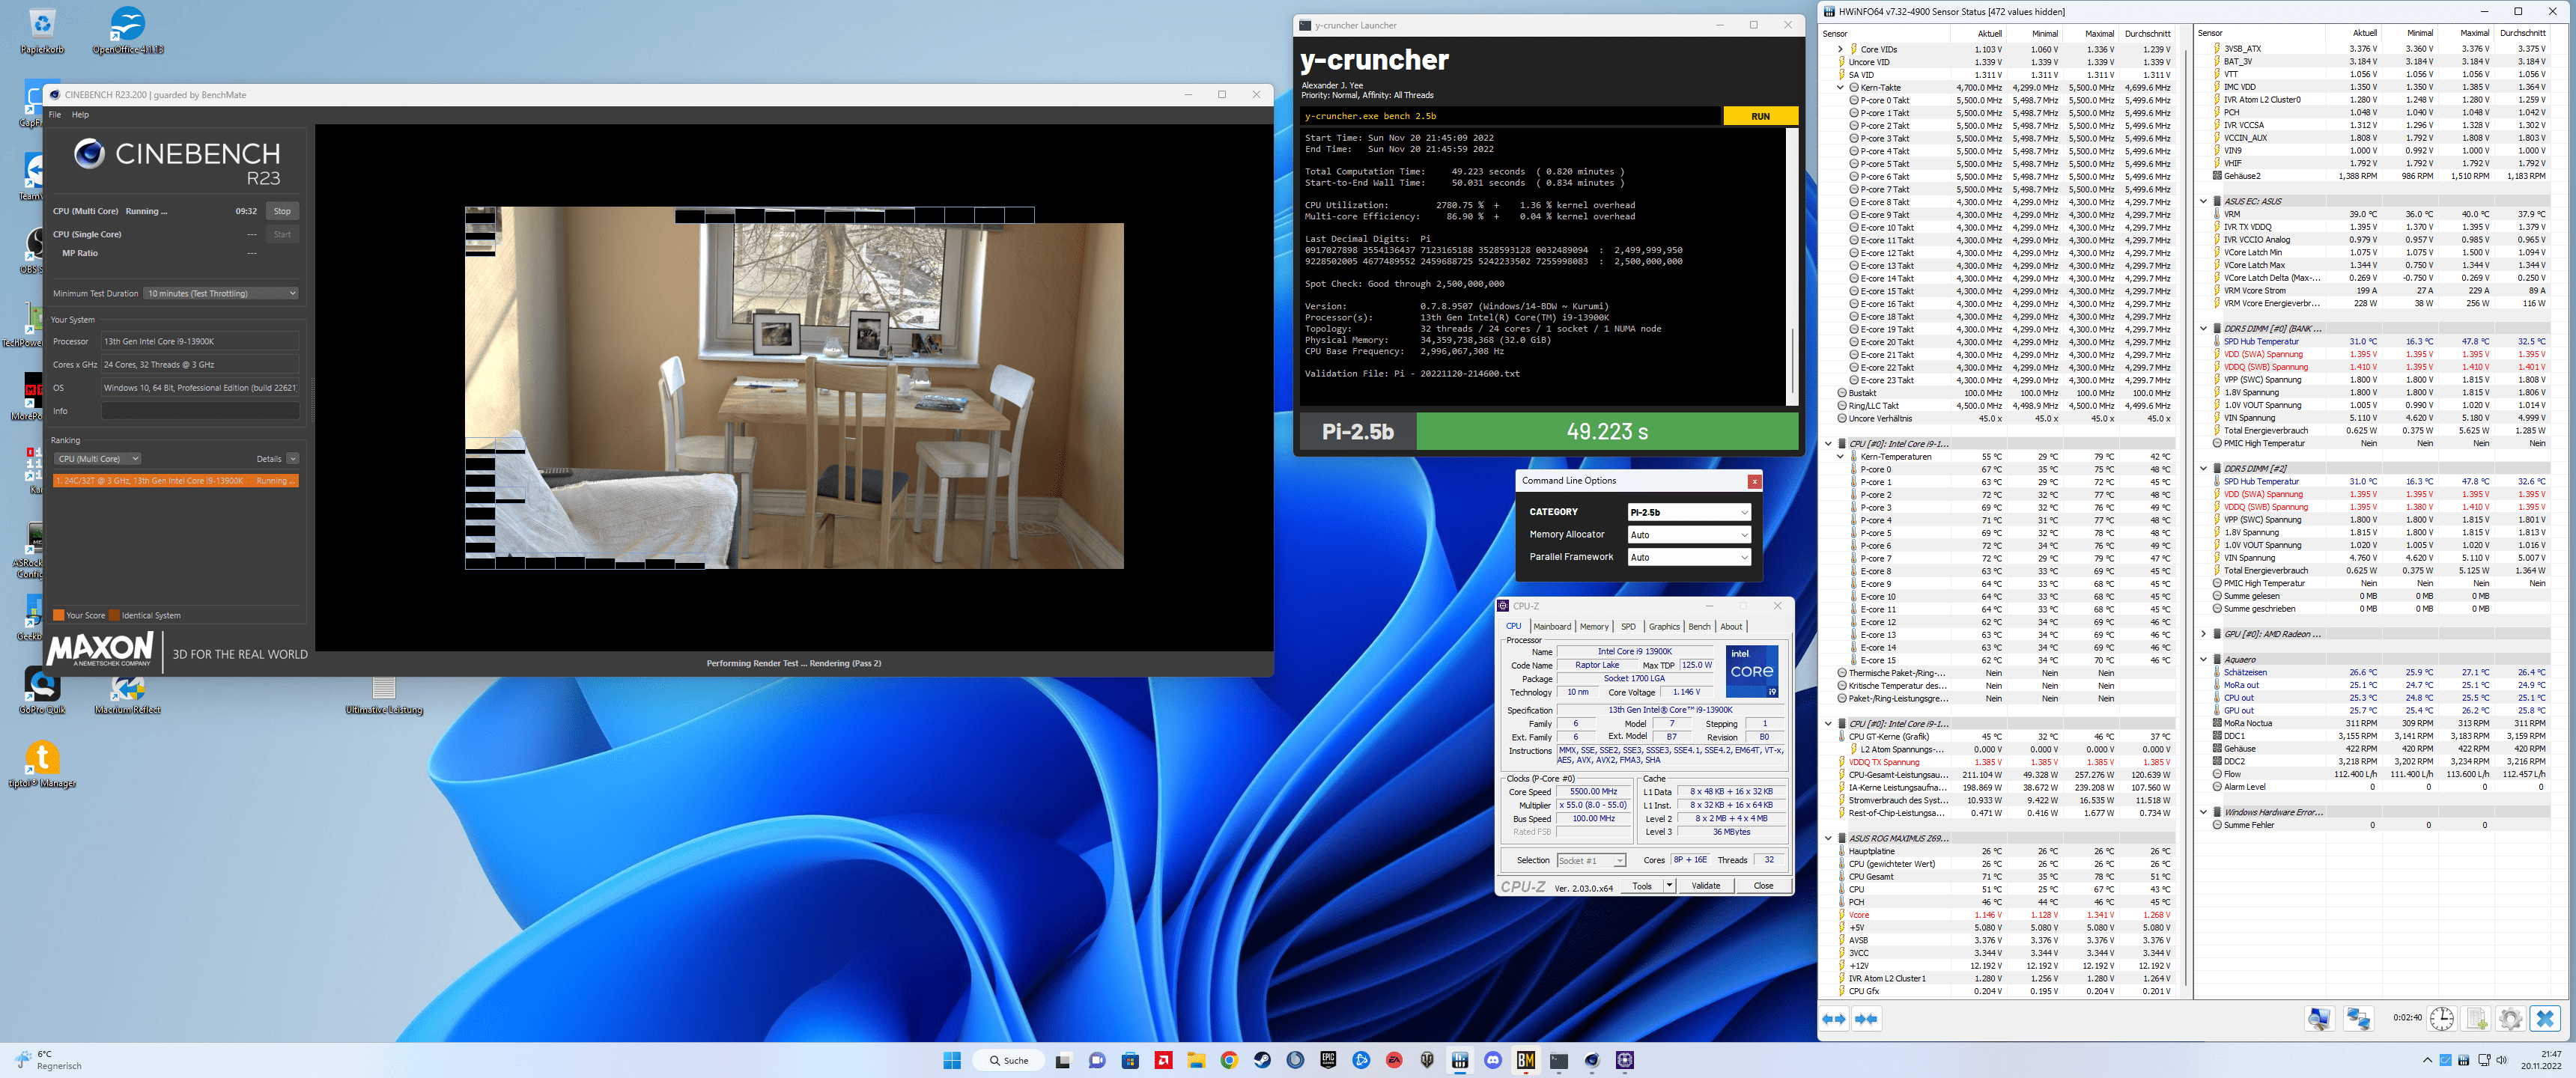Open Battle.net taskbar icon
Viewport: 2576px width, 1078px height.
(1361, 1060)
